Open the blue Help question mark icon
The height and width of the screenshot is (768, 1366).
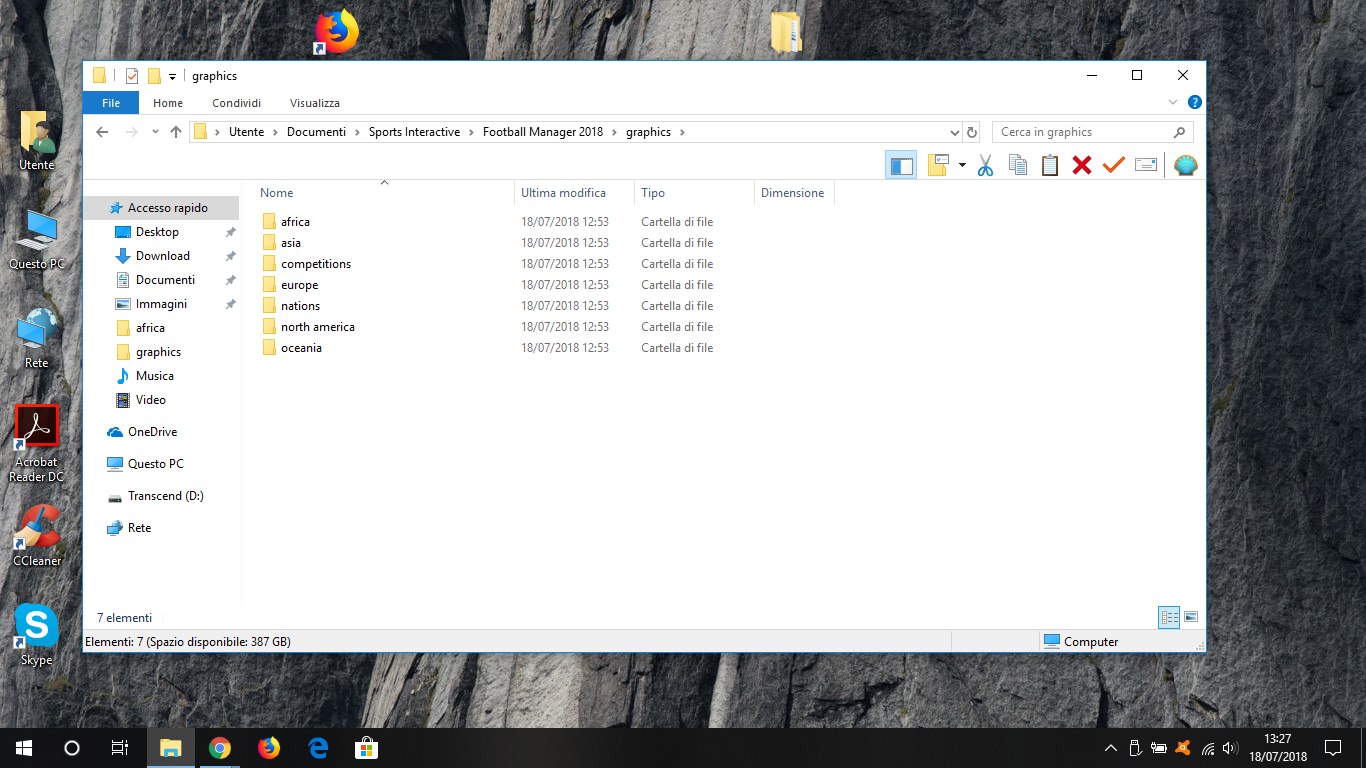tap(1194, 102)
